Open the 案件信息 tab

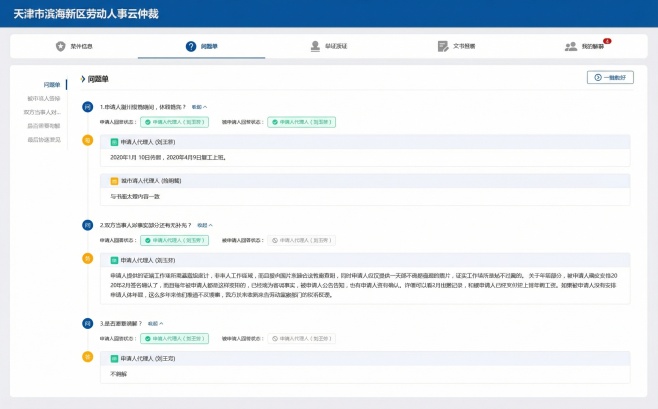pos(74,46)
